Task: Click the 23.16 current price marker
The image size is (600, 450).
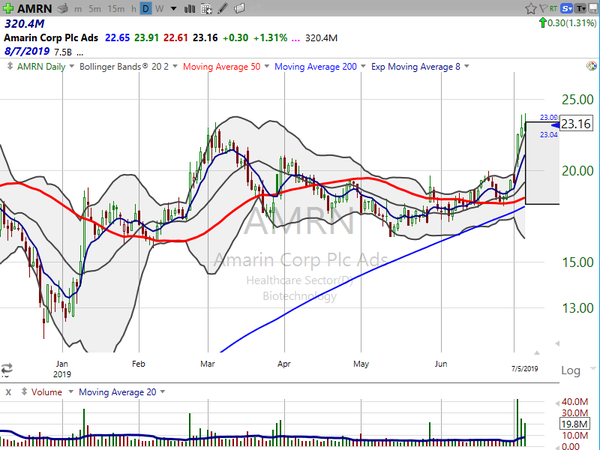Action: 576,124
